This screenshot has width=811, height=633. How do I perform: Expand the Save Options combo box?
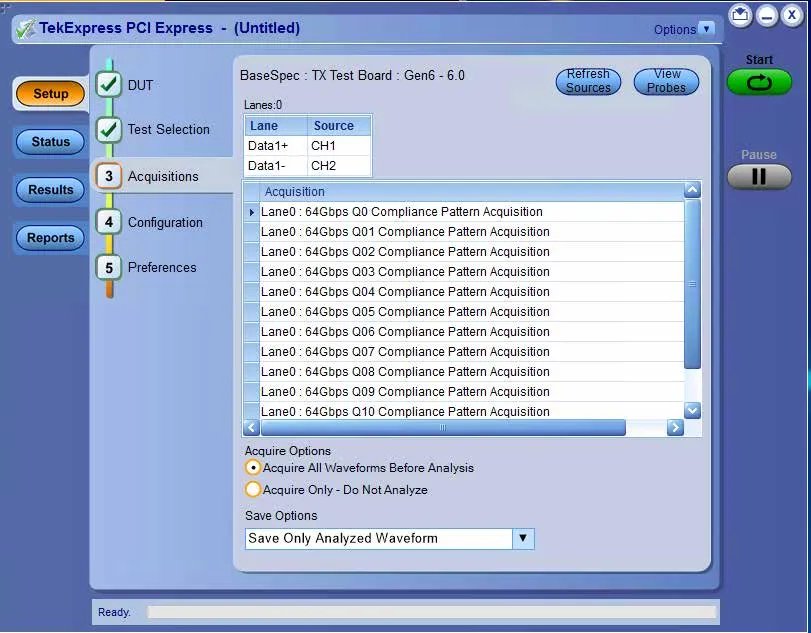click(522, 538)
